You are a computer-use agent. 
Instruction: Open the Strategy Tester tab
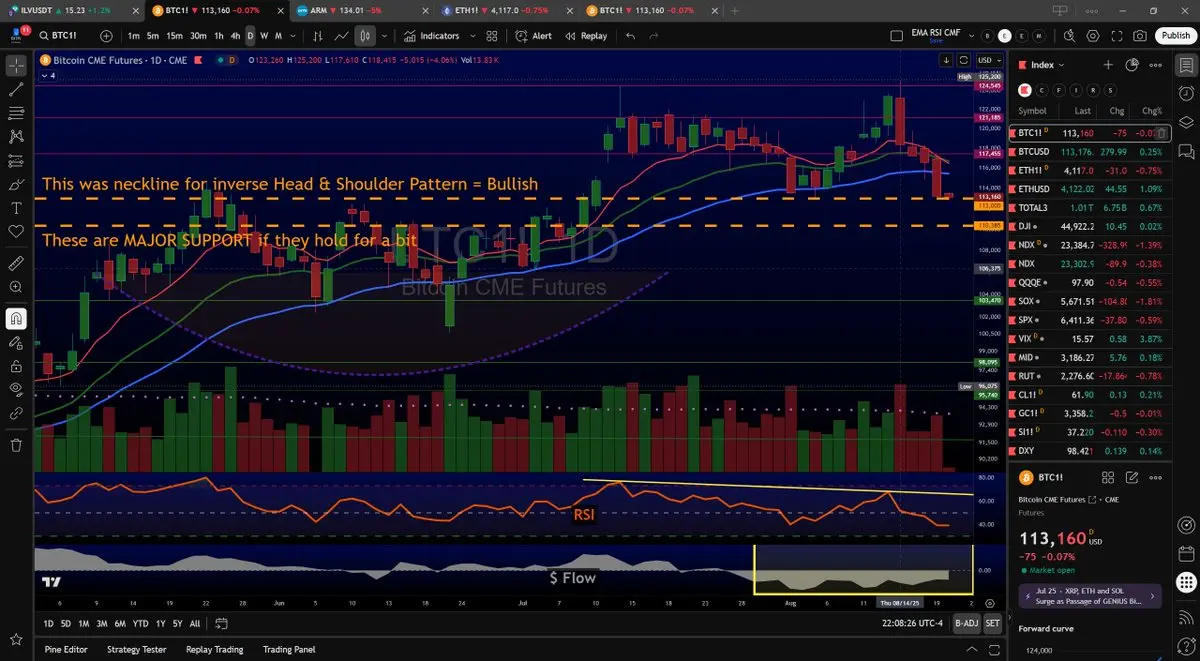(x=136, y=649)
